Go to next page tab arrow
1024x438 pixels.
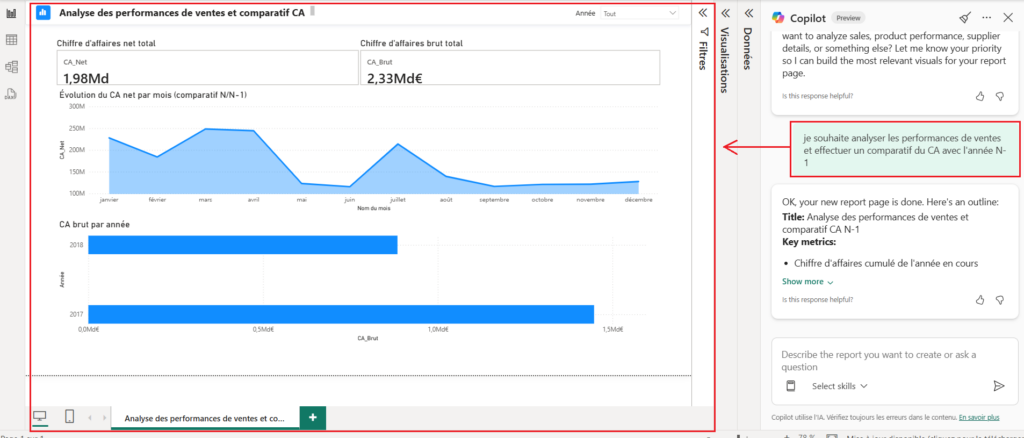click(x=104, y=417)
